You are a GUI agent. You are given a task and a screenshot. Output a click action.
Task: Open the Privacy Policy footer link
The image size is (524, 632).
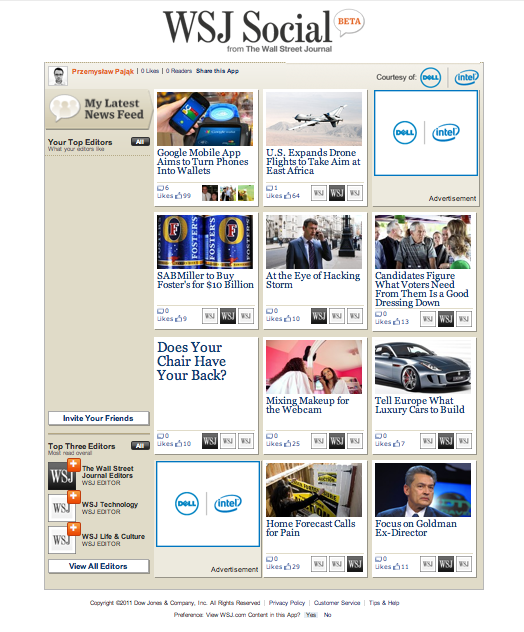coord(287,603)
